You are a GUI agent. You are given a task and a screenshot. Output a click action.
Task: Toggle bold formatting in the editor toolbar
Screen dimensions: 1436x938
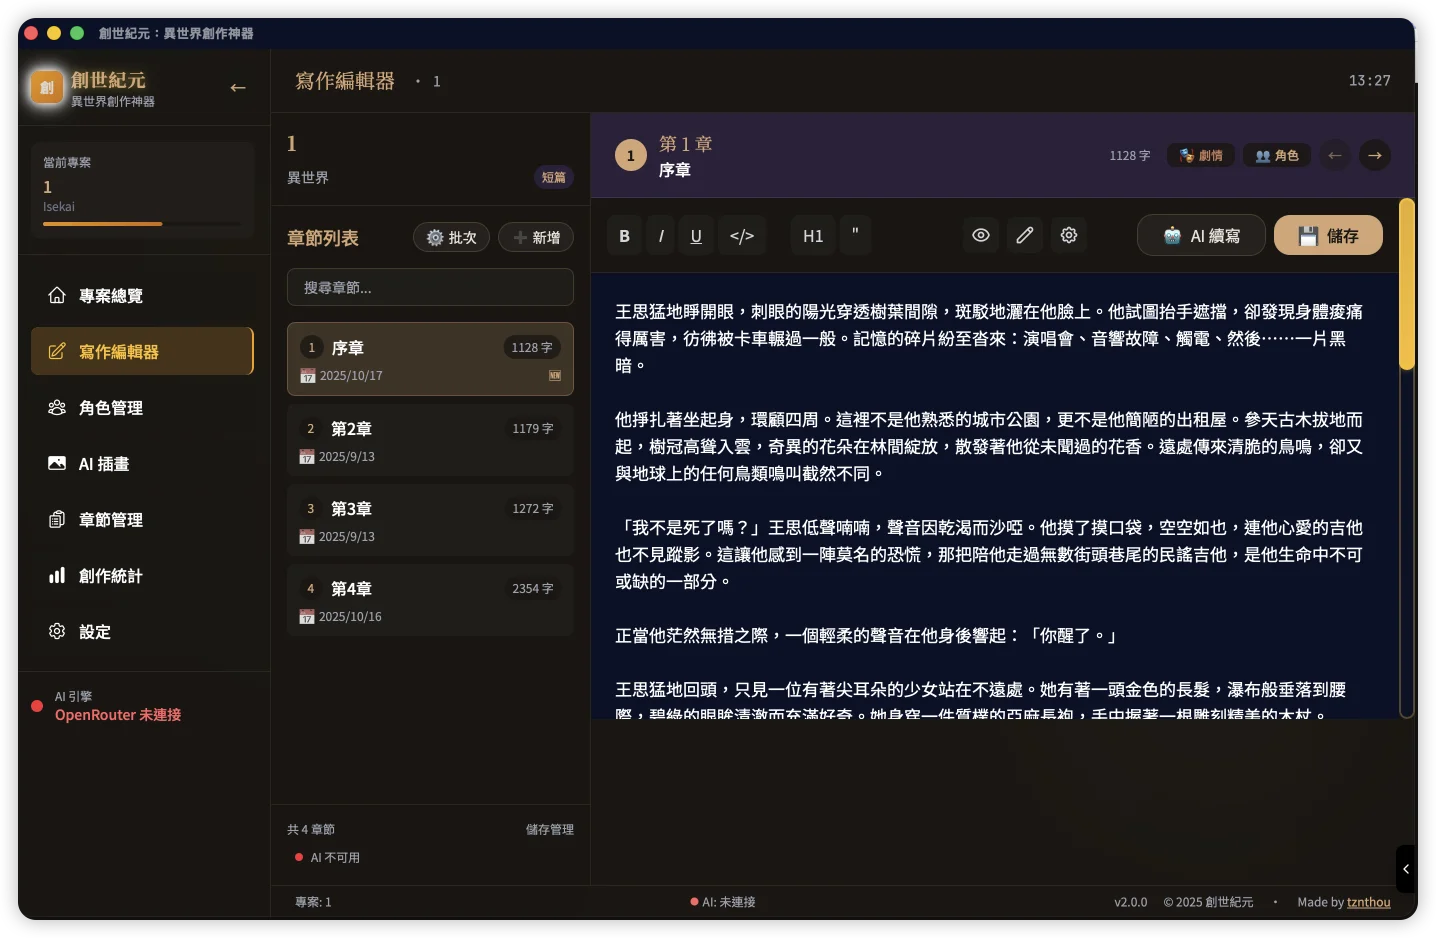(624, 235)
